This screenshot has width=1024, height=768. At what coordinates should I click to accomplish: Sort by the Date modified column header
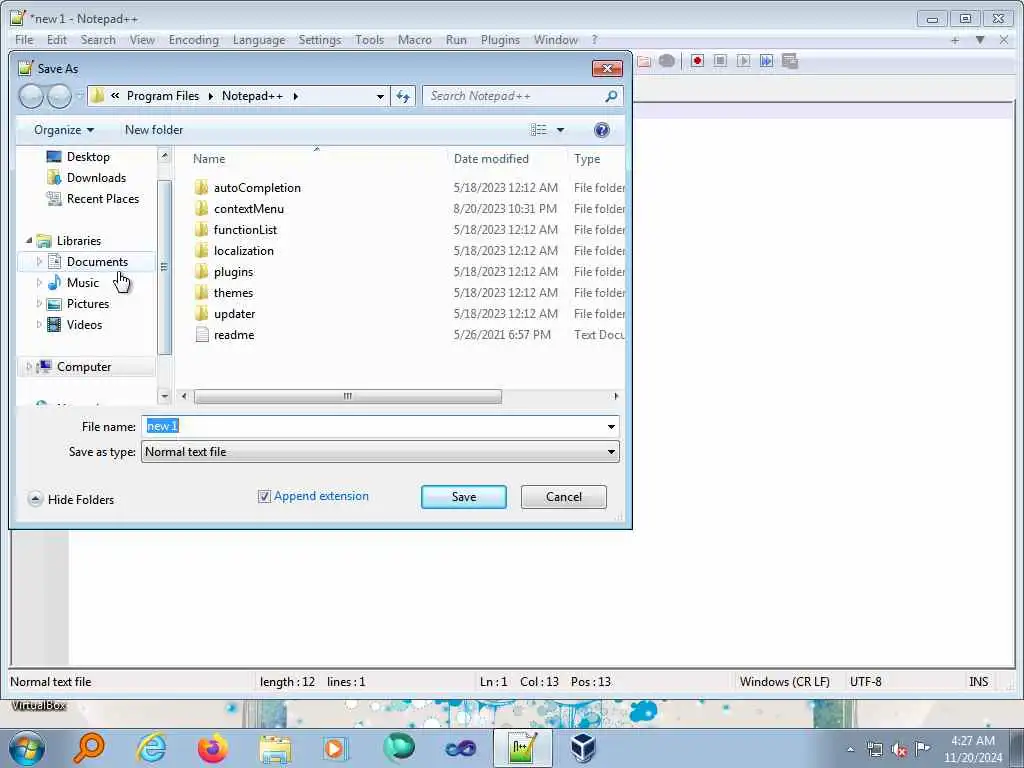[x=491, y=159]
